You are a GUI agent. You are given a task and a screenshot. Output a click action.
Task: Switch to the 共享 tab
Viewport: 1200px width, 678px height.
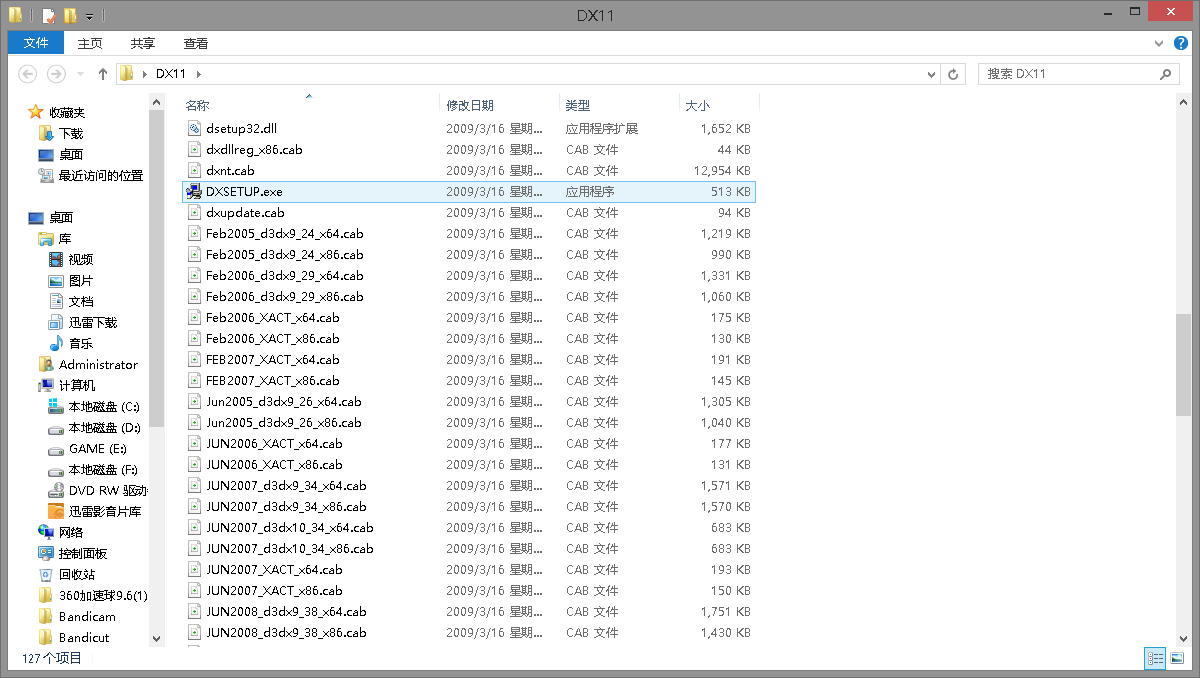[143, 43]
